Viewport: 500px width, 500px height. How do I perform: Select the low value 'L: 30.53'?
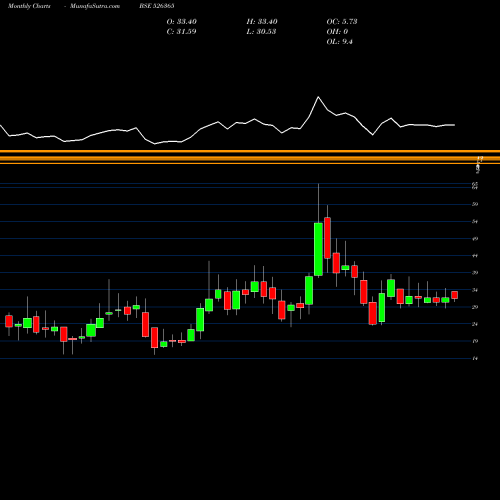tap(261, 32)
